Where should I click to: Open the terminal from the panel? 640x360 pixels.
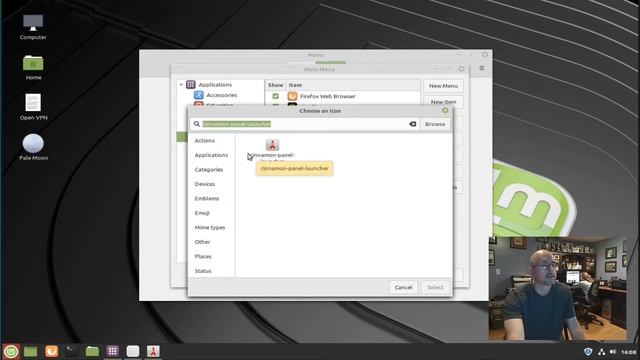coord(72,351)
